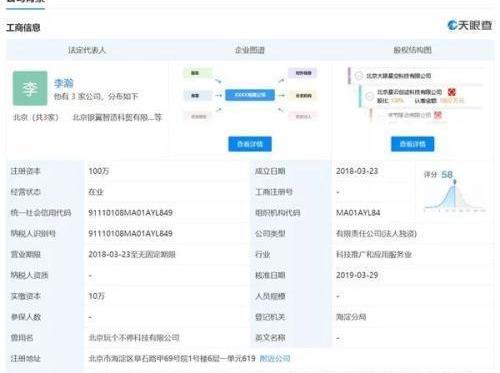This screenshot has height=373, width=500.
Task: Click the green top-left node in enterprise graph
Action: 198,73
